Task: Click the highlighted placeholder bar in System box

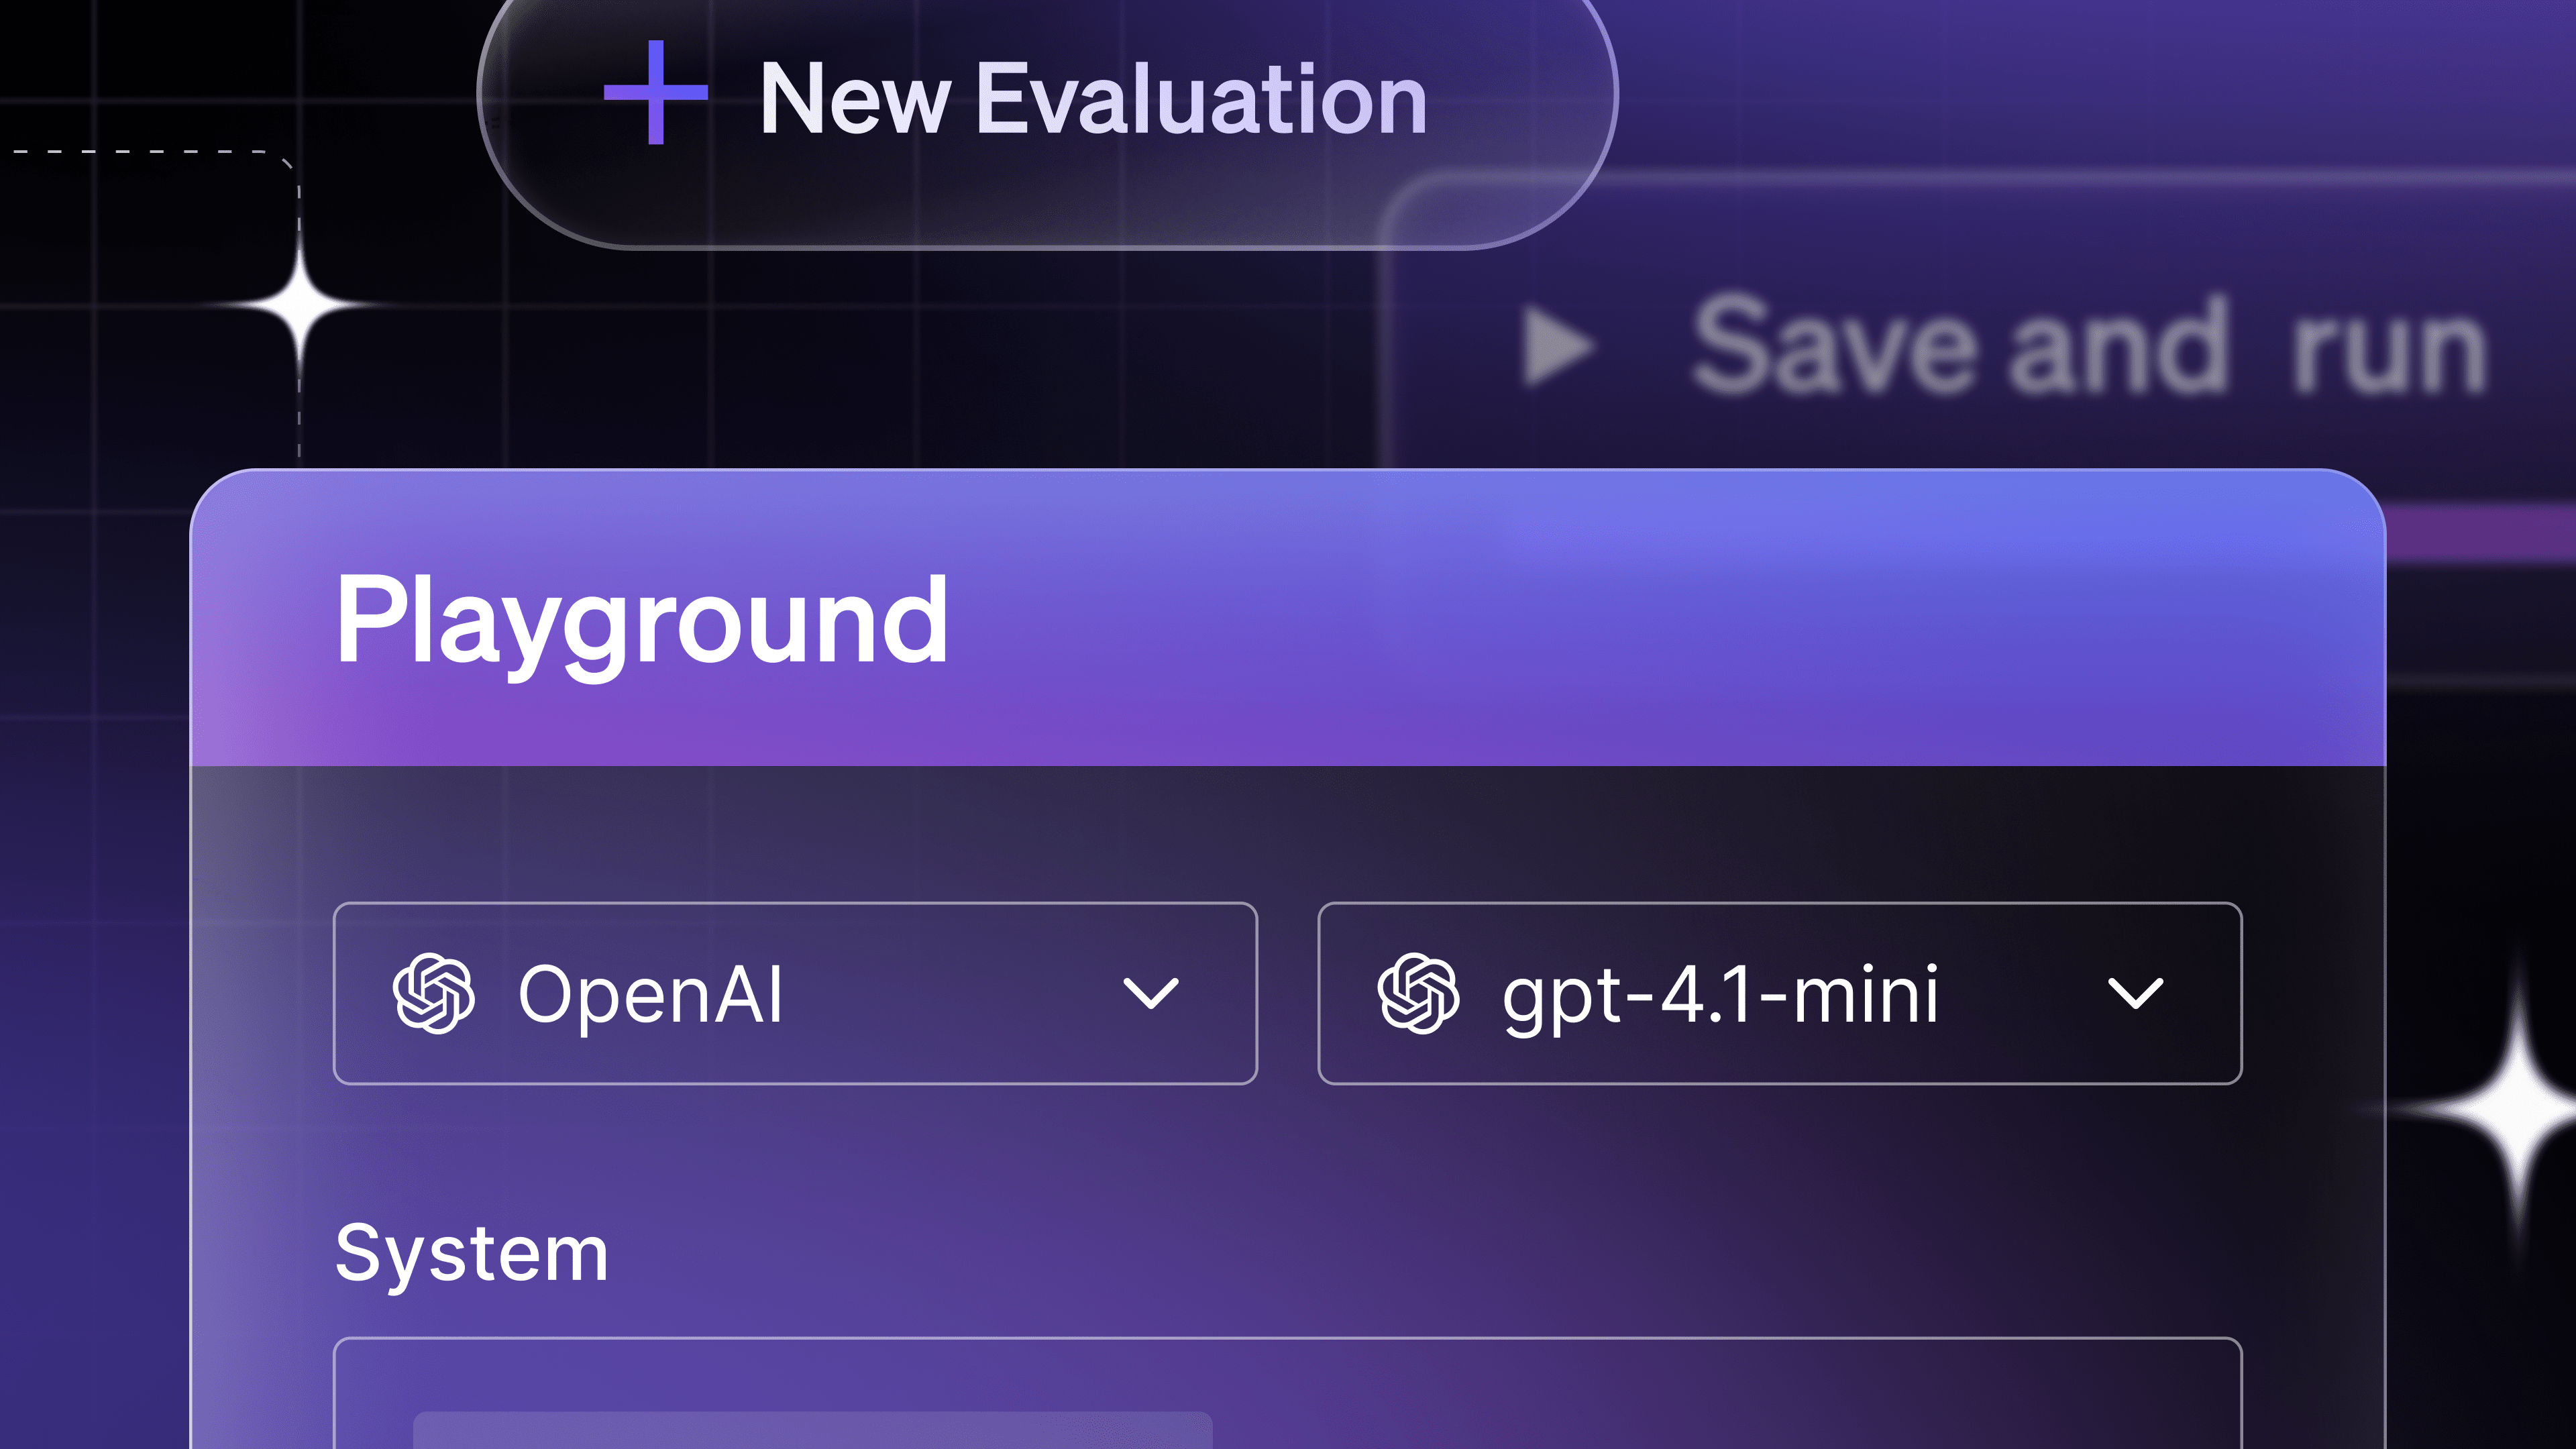Action: pyautogui.click(x=812, y=1430)
